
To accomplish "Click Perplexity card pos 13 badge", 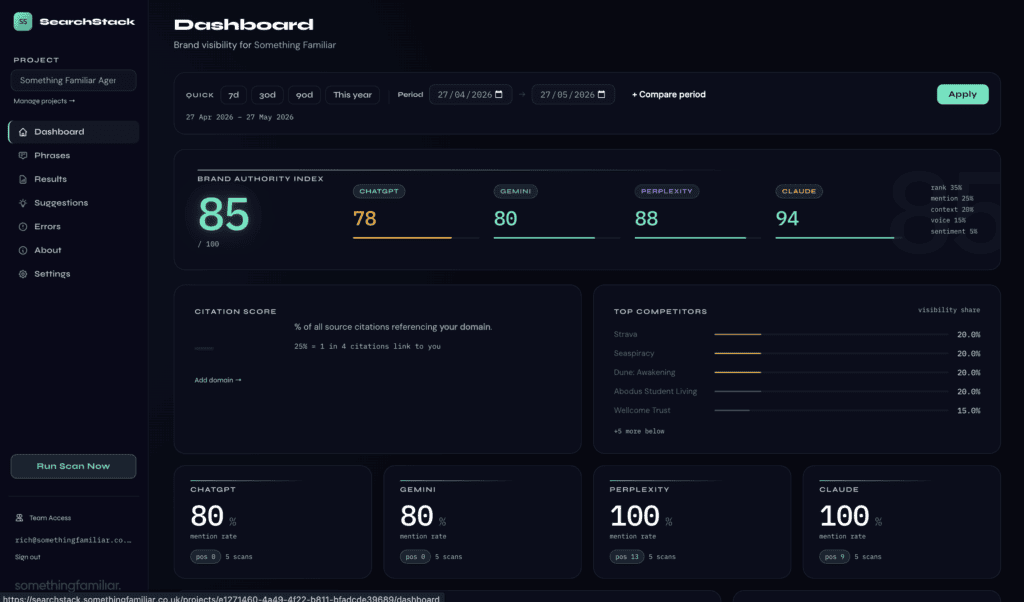I will pyautogui.click(x=626, y=557).
